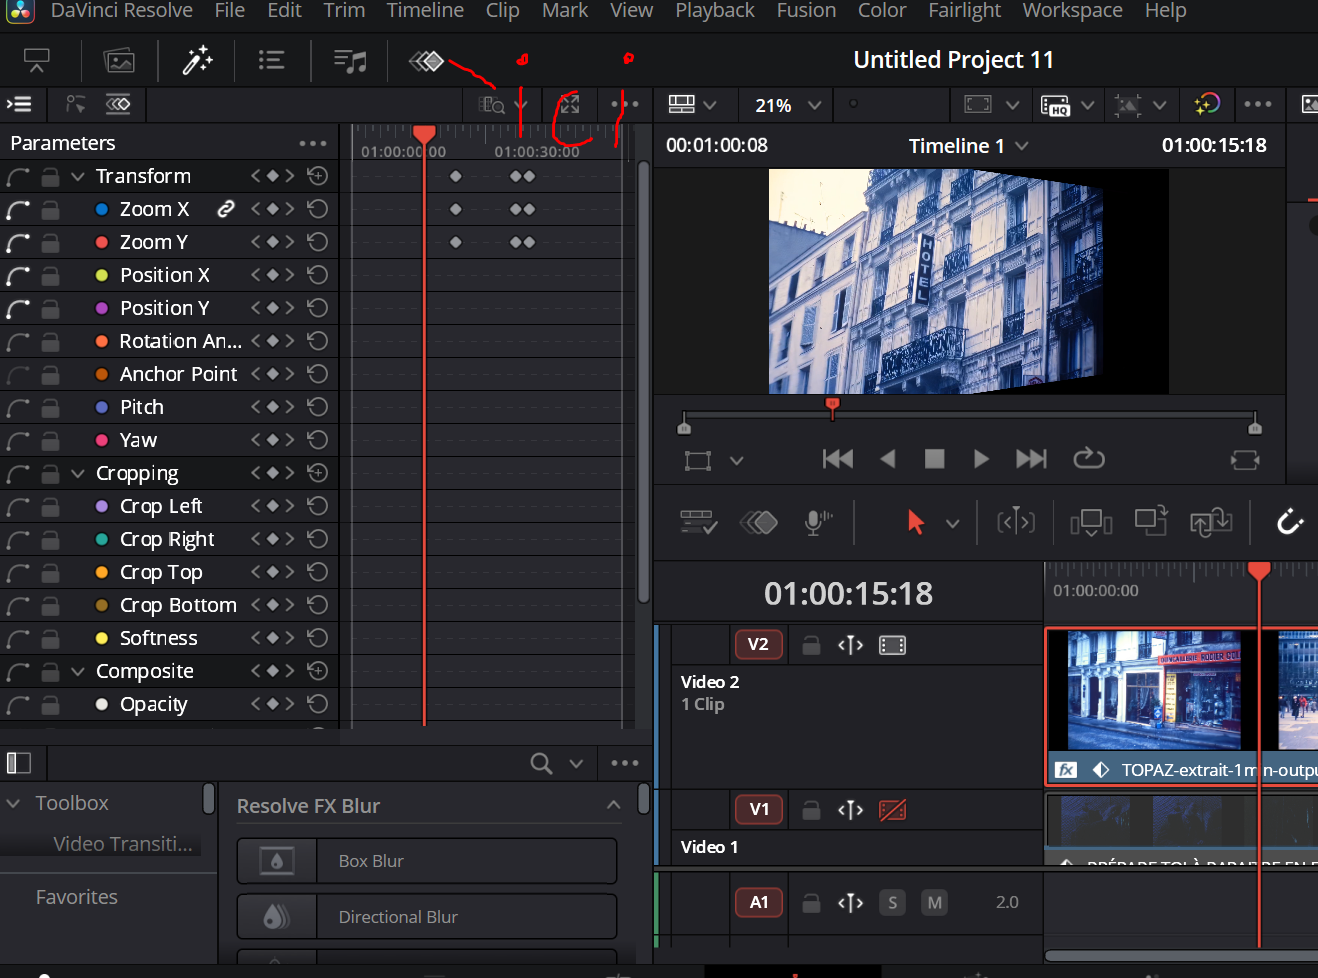Mute audio track A1

point(934,903)
